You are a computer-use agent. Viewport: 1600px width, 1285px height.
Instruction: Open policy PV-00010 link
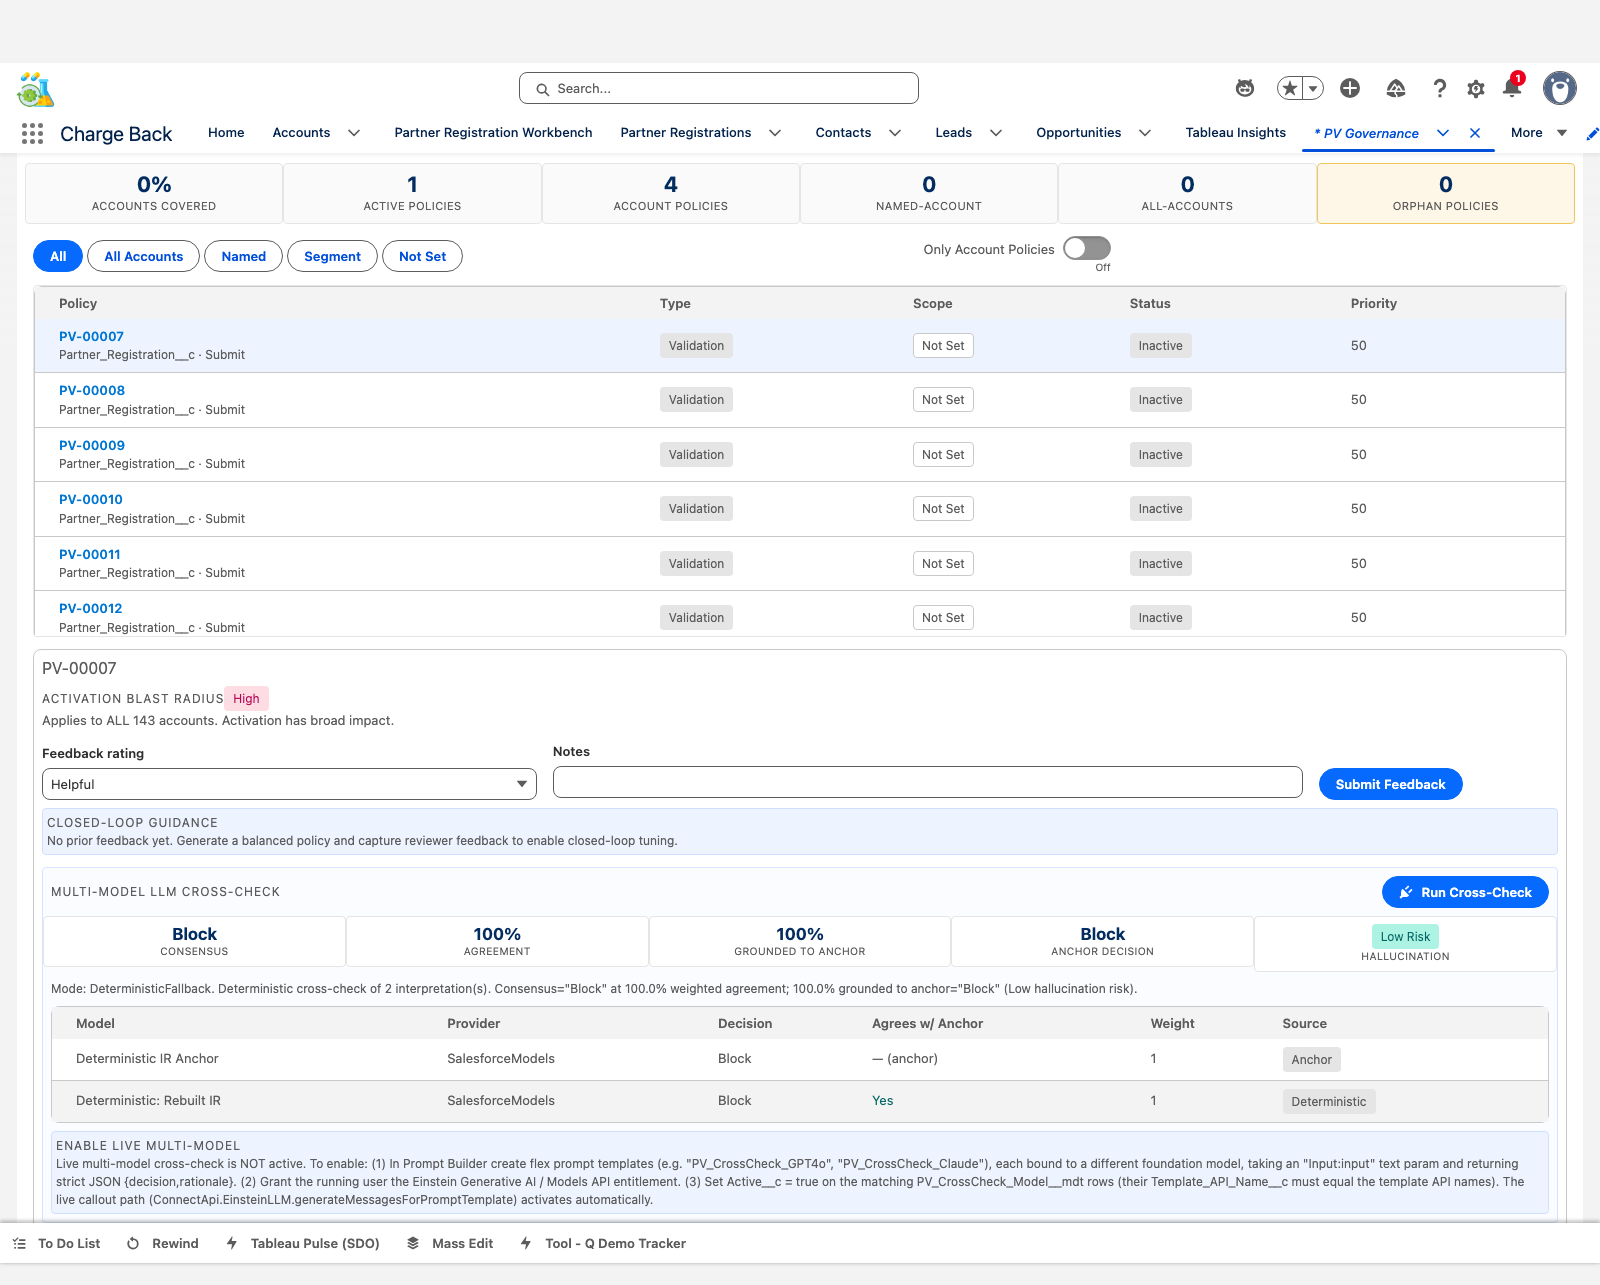[91, 500]
